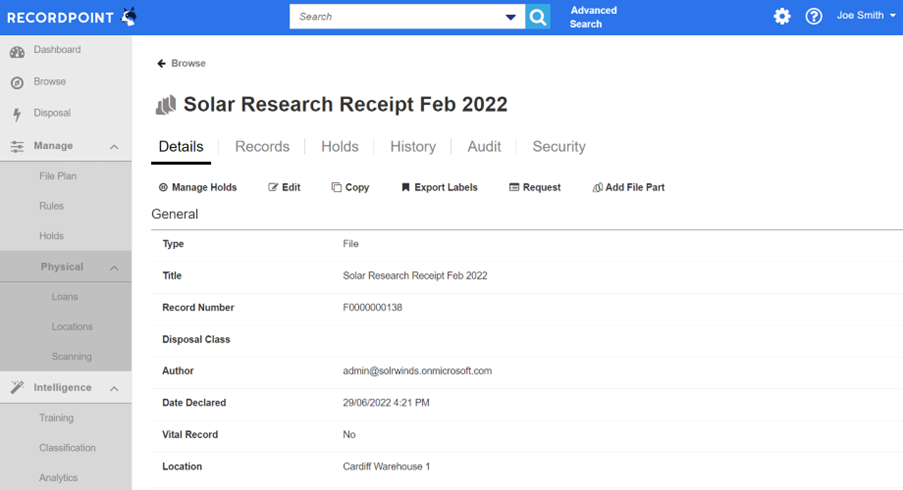
Task: Click the record number F0000000138
Action: tap(373, 307)
